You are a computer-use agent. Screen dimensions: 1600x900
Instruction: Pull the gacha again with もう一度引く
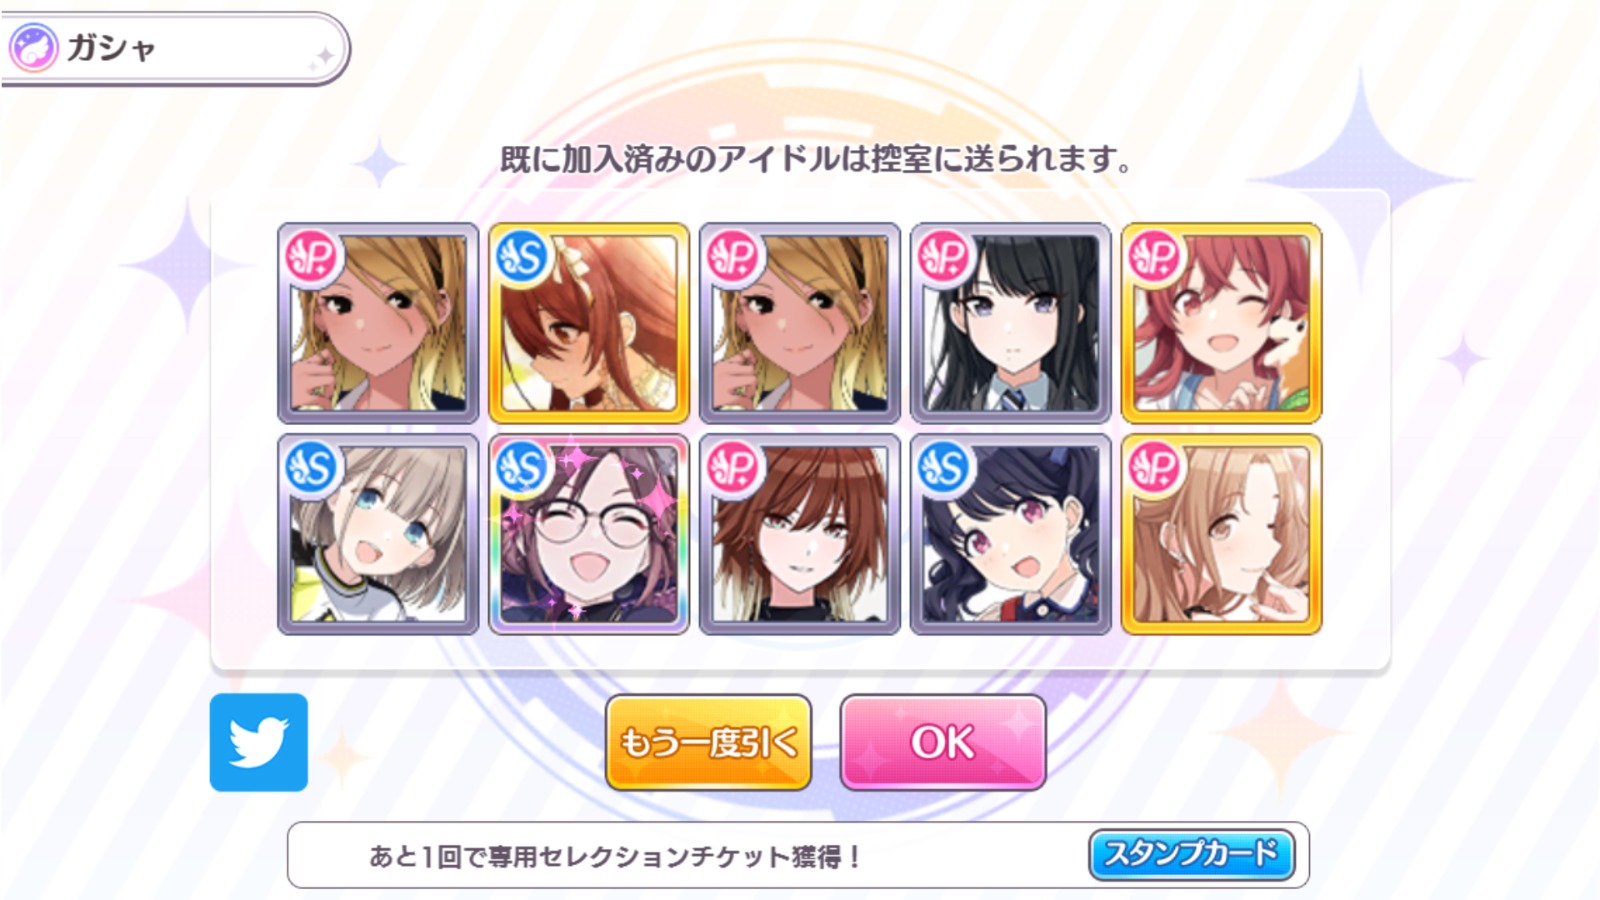708,742
